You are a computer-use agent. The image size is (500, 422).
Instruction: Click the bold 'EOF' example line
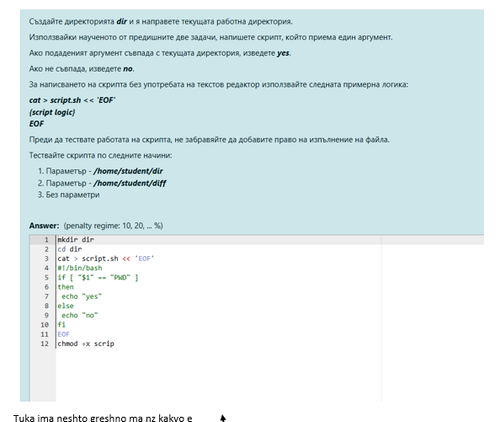point(36,124)
